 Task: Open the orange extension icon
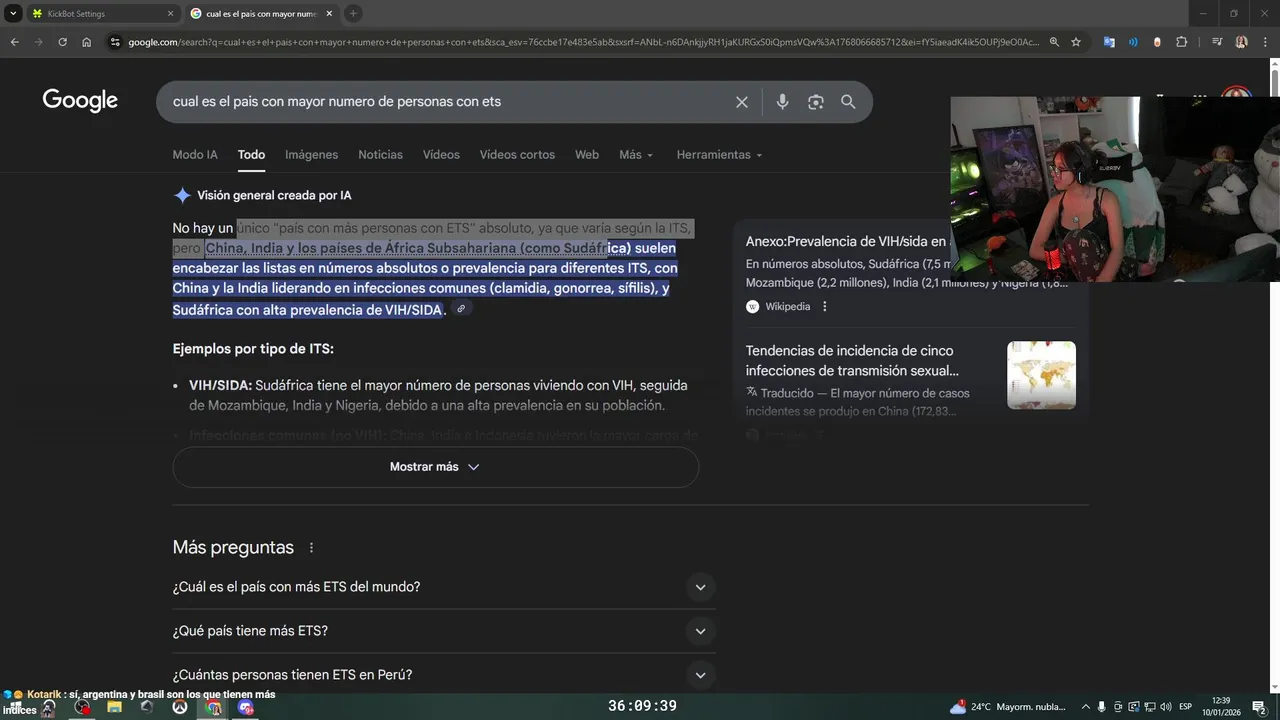point(1157,42)
